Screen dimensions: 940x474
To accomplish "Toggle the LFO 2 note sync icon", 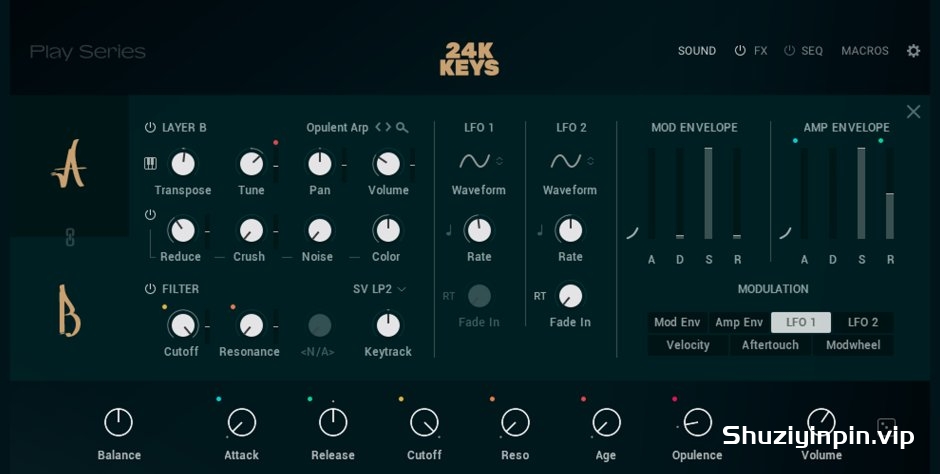I will (x=540, y=230).
